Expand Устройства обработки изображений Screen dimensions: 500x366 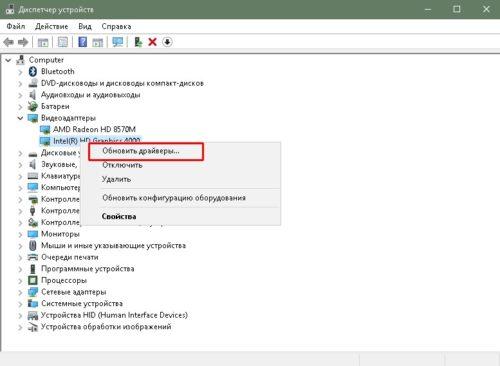[x=20, y=327]
